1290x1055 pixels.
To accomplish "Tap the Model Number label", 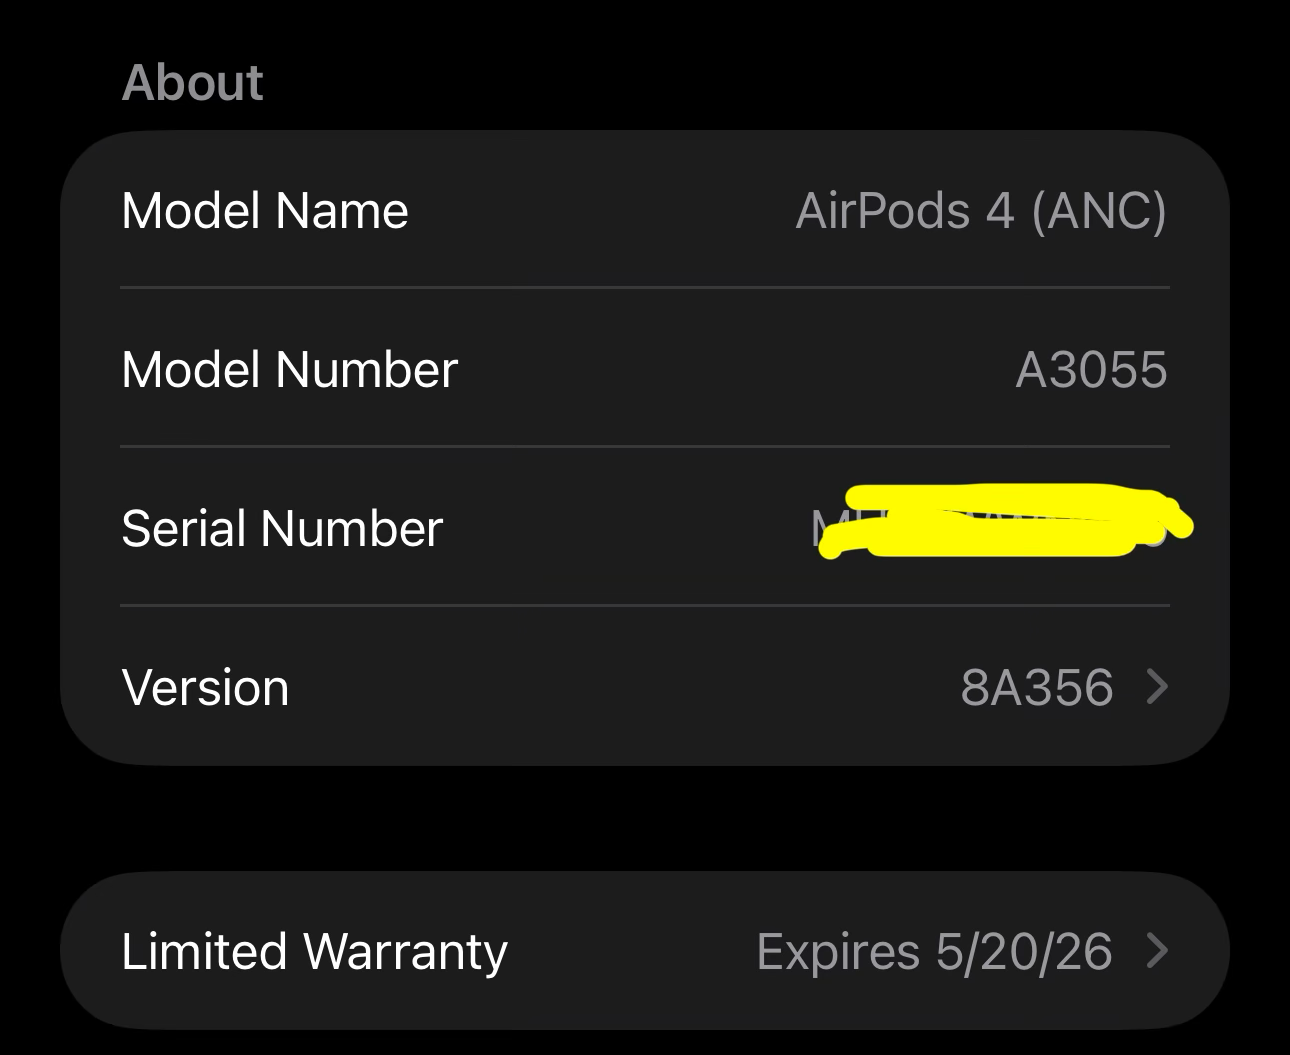I will pyautogui.click(x=289, y=370).
